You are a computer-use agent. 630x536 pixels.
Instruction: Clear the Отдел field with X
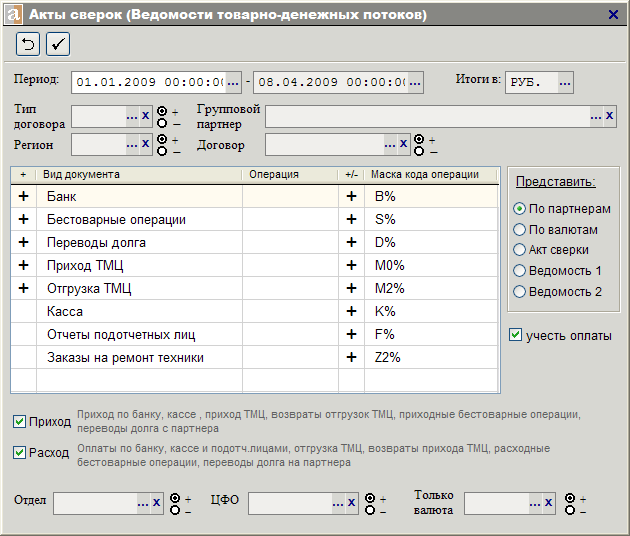tap(156, 503)
